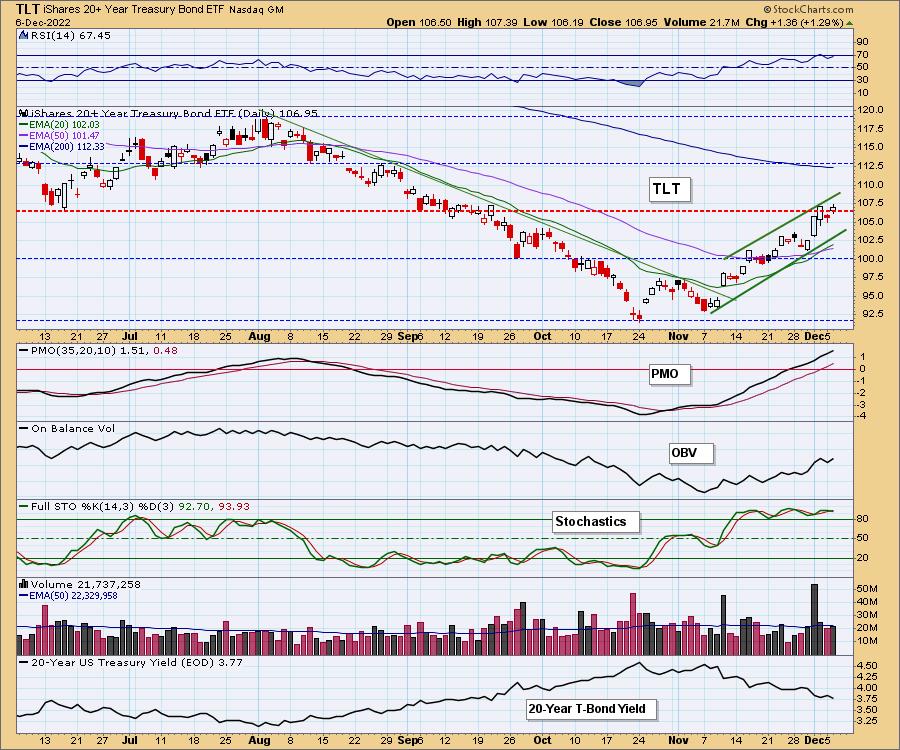This screenshot has width=900, height=750.
Task: Click the Jul label on bottom date axis
Action: point(130,740)
